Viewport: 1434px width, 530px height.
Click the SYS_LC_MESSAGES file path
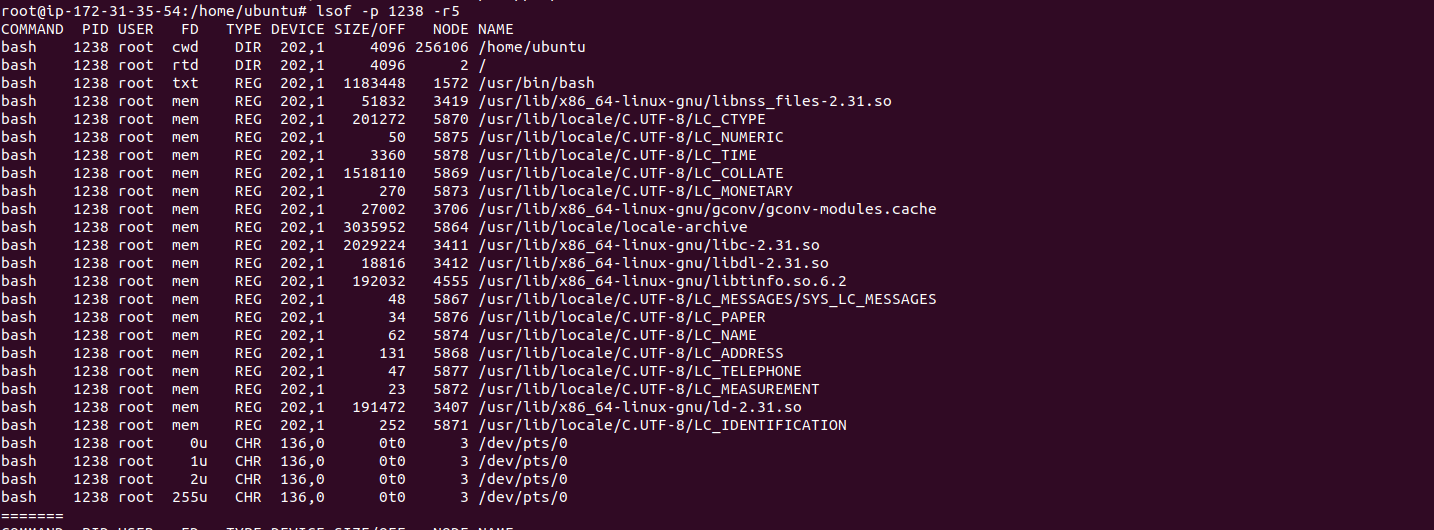pos(707,299)
